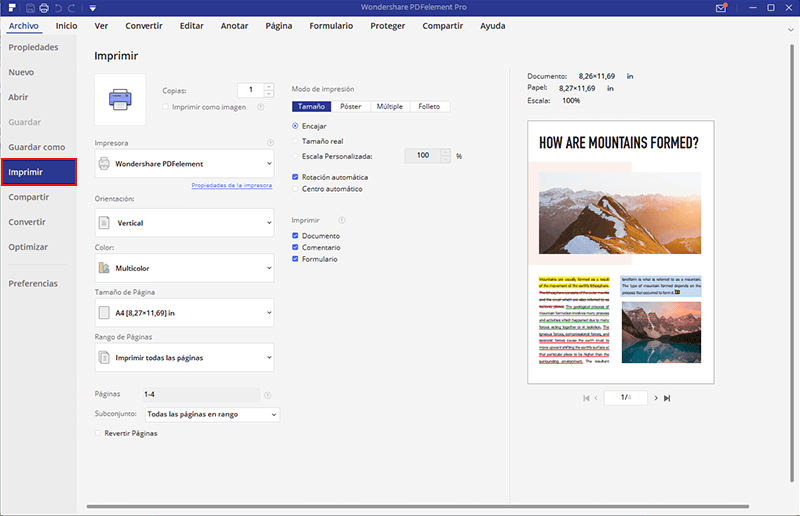Collapse the ribbon with the chevron
800x516 pixels.
coord(790,30)
